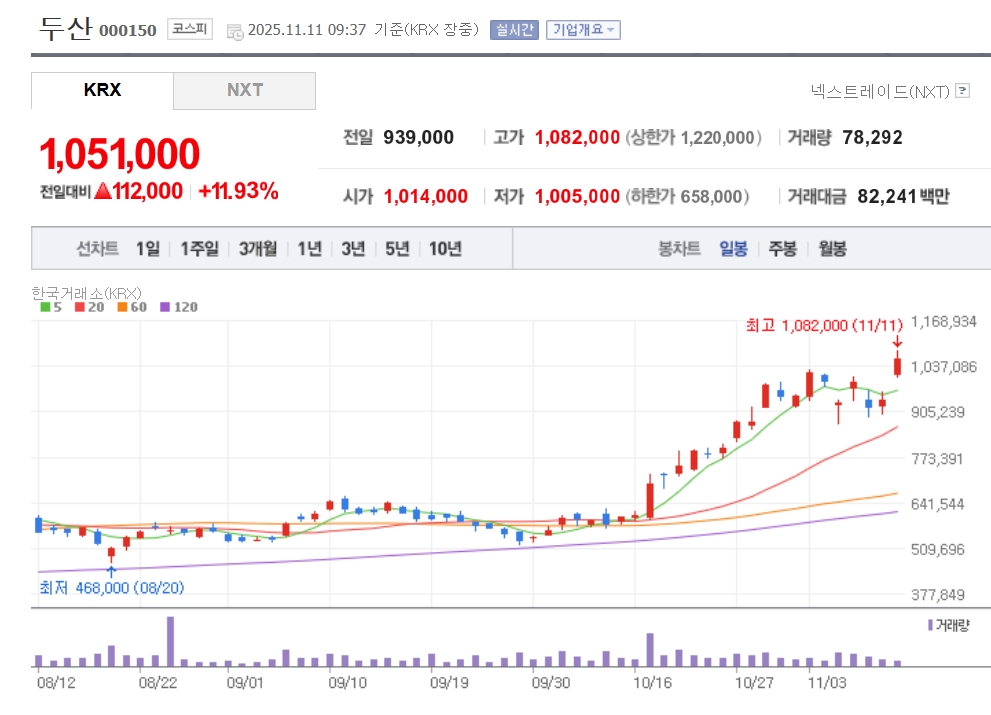Open the 넥스트레이드(NXT) link
The image size is (991, 715).
880,91
